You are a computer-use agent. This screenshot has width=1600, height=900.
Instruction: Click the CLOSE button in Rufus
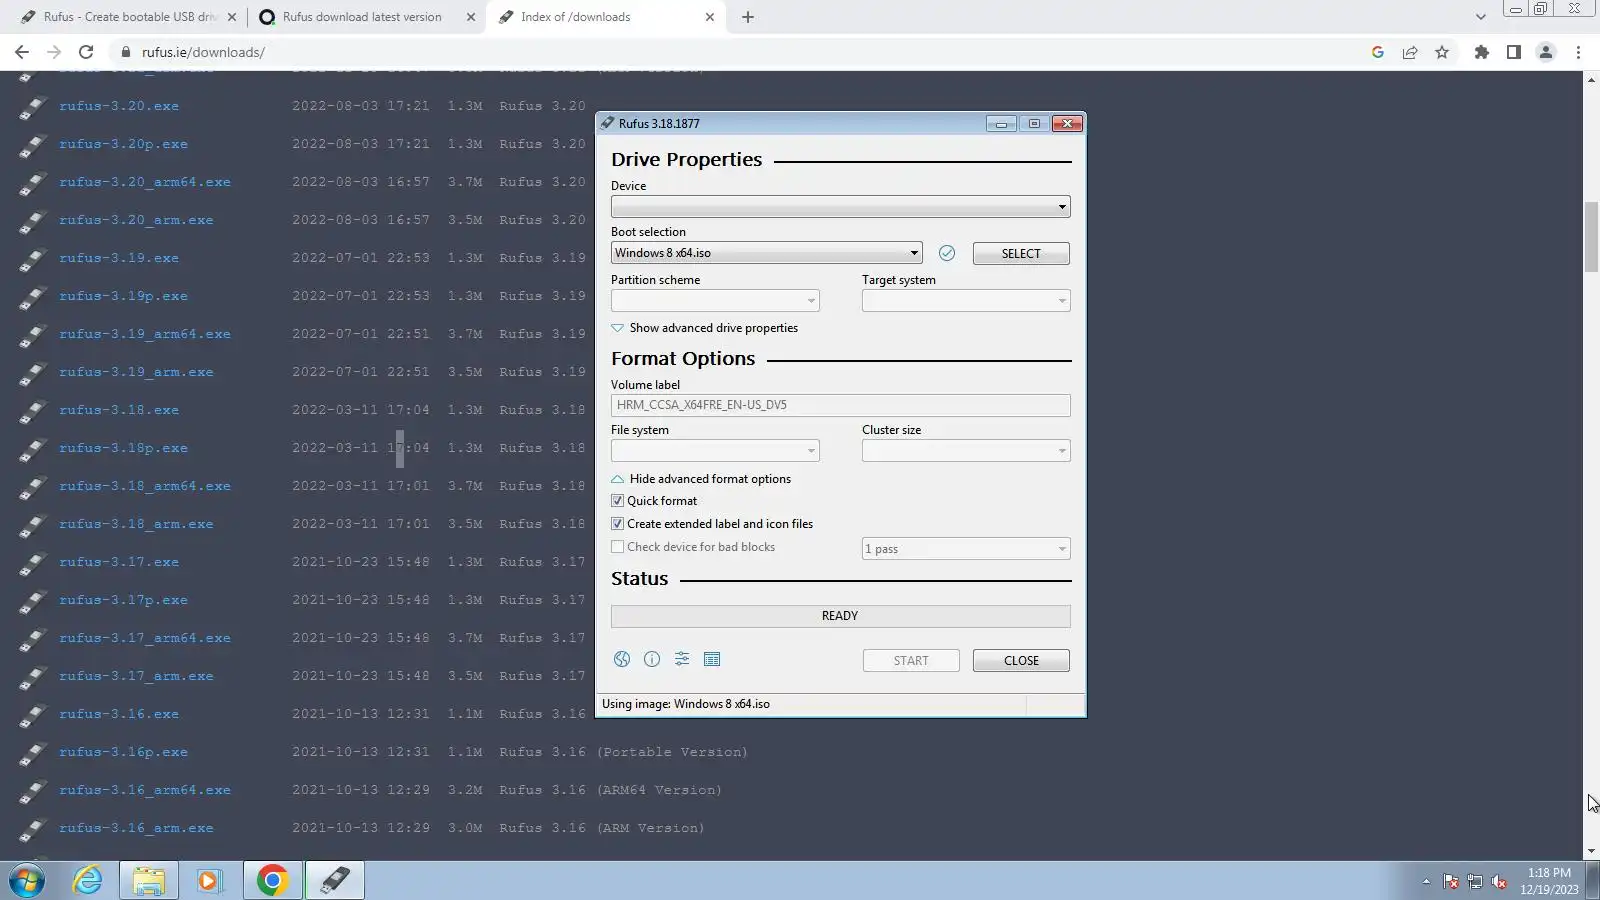click(x=1021, y=661)
